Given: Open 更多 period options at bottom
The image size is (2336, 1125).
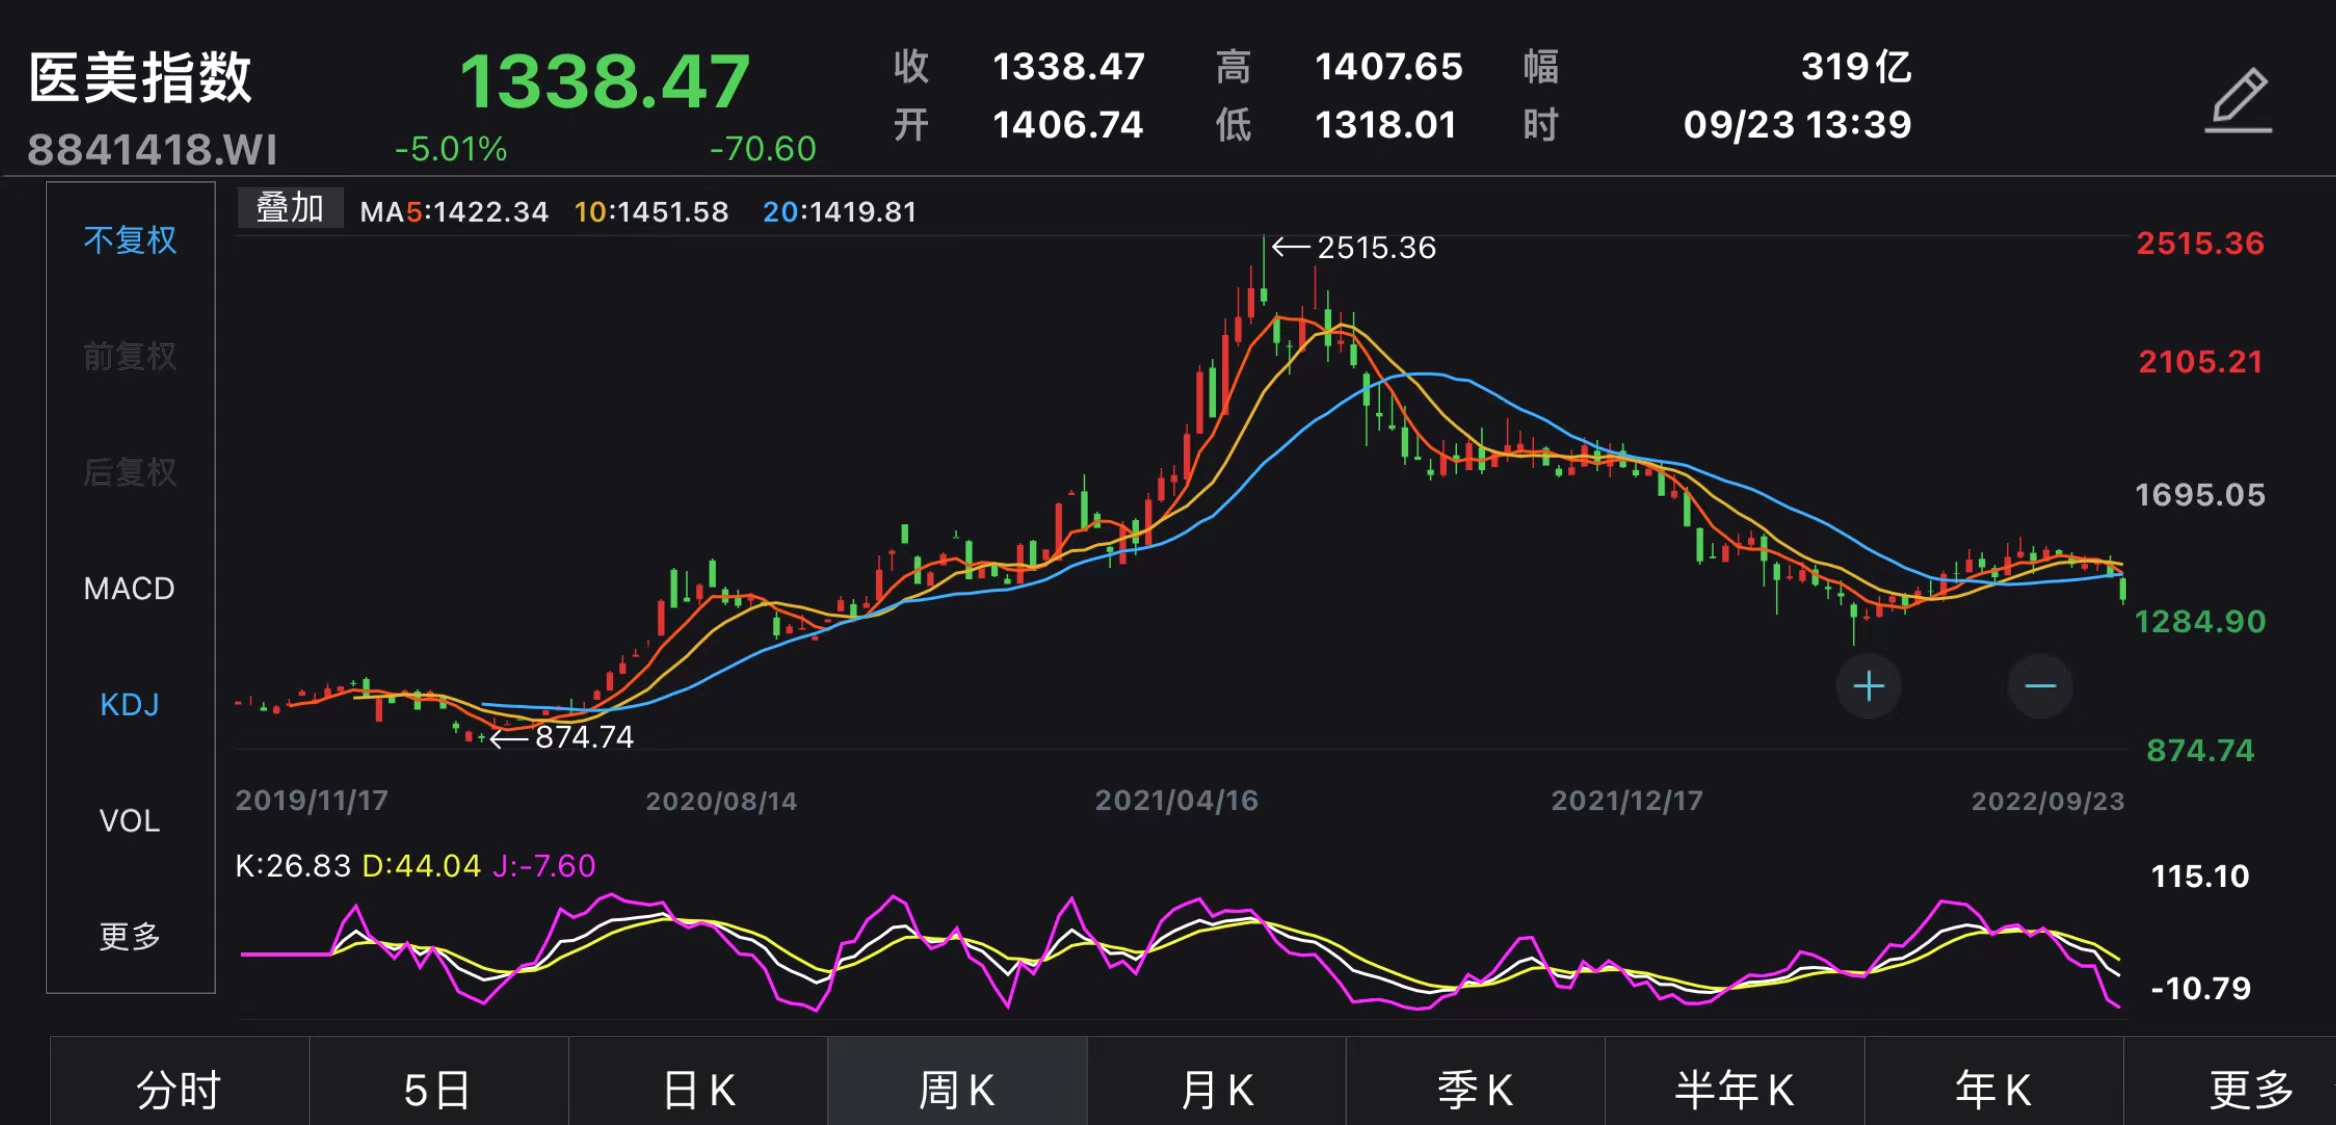Looking at the screenshot, I should 2250,1088.
